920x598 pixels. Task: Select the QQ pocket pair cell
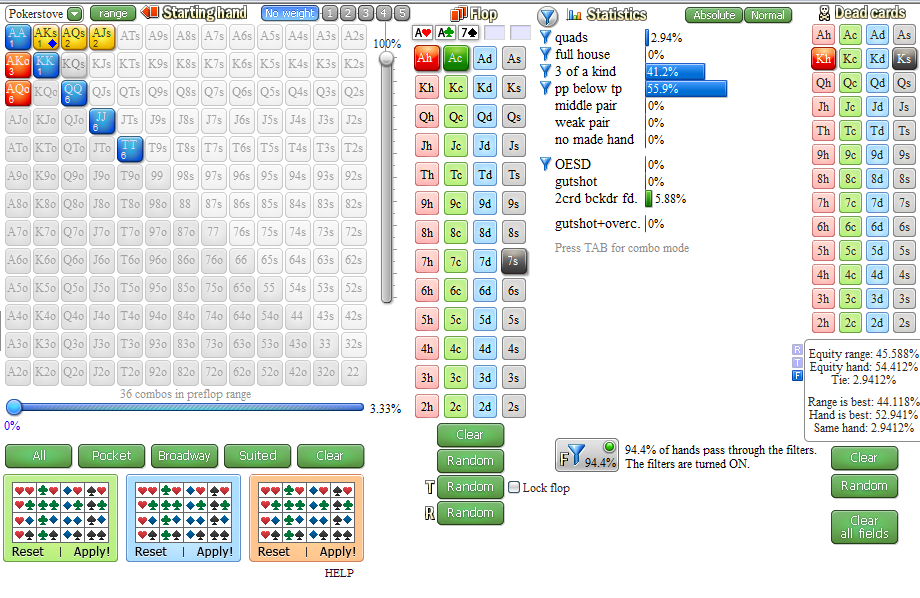tap(73, 93)
